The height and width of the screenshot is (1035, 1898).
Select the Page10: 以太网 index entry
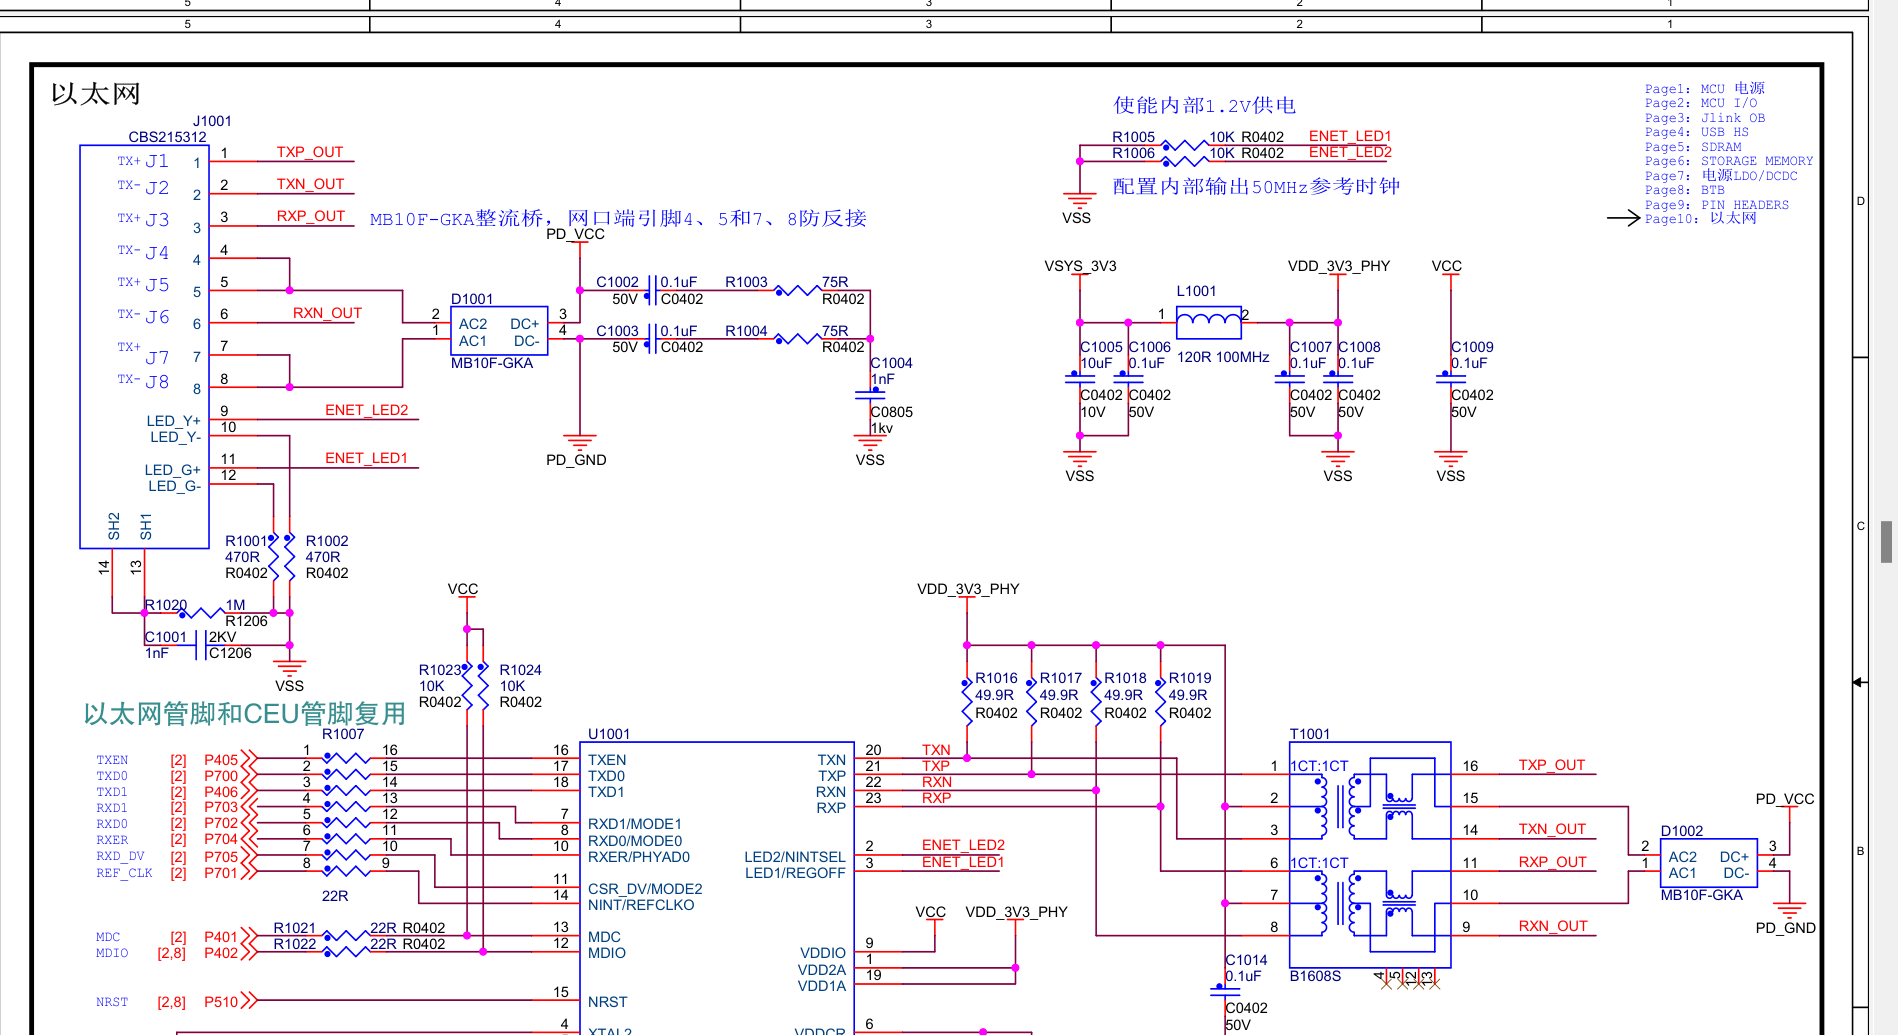(1701, 219)
